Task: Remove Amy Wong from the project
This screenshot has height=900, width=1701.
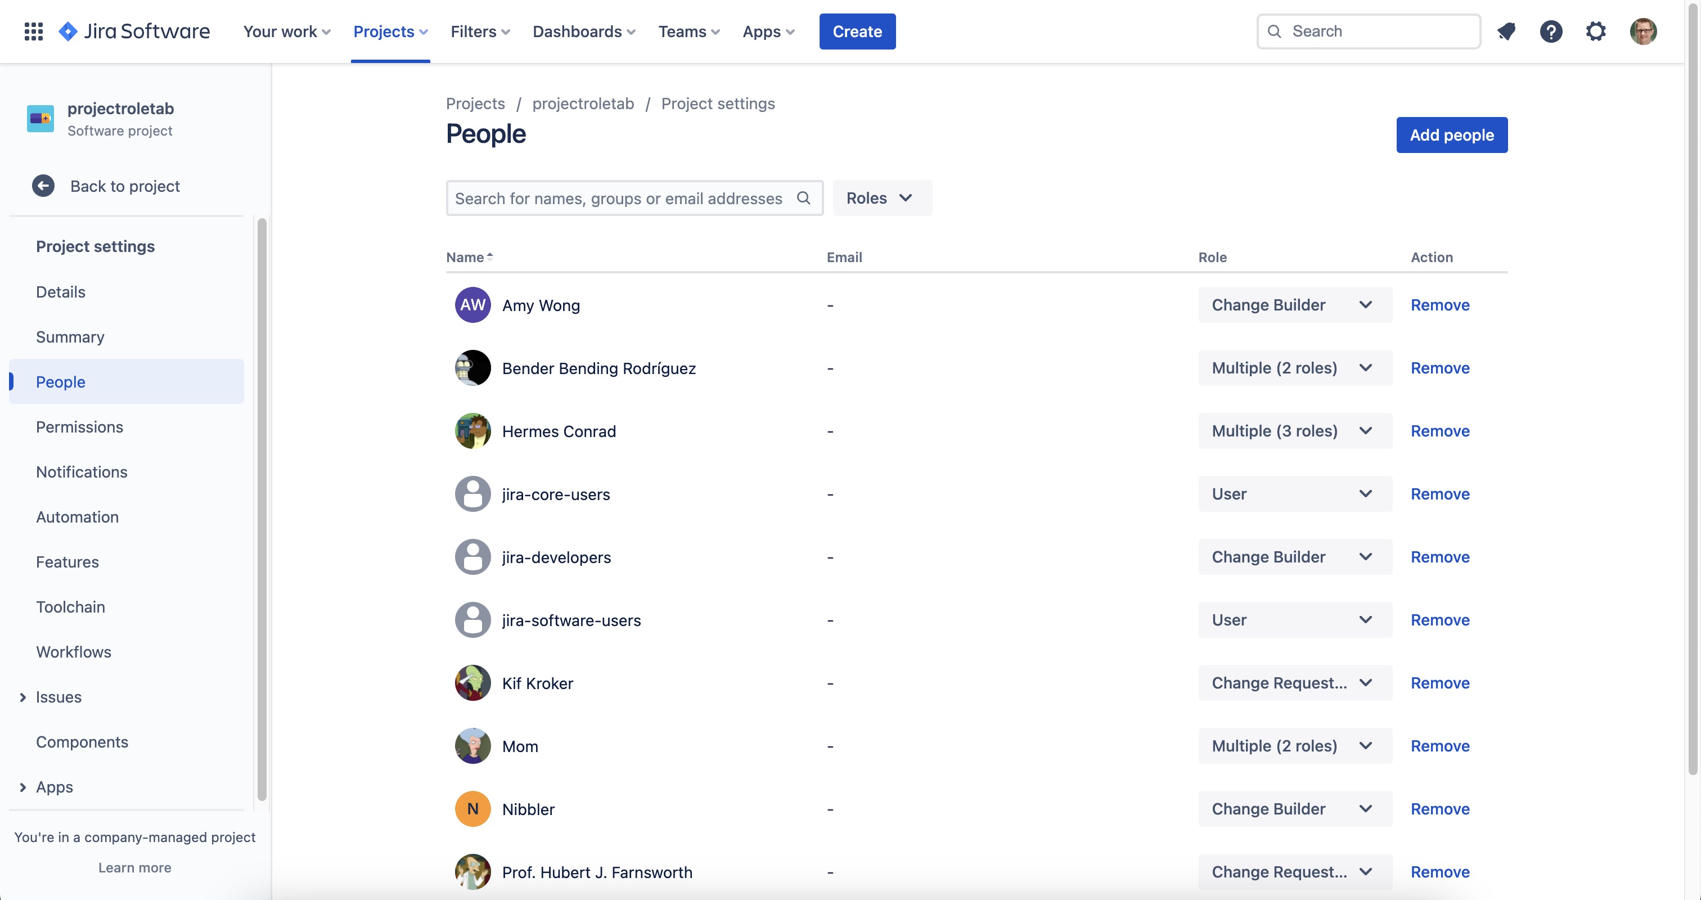Action: (x=1440, y=305)
